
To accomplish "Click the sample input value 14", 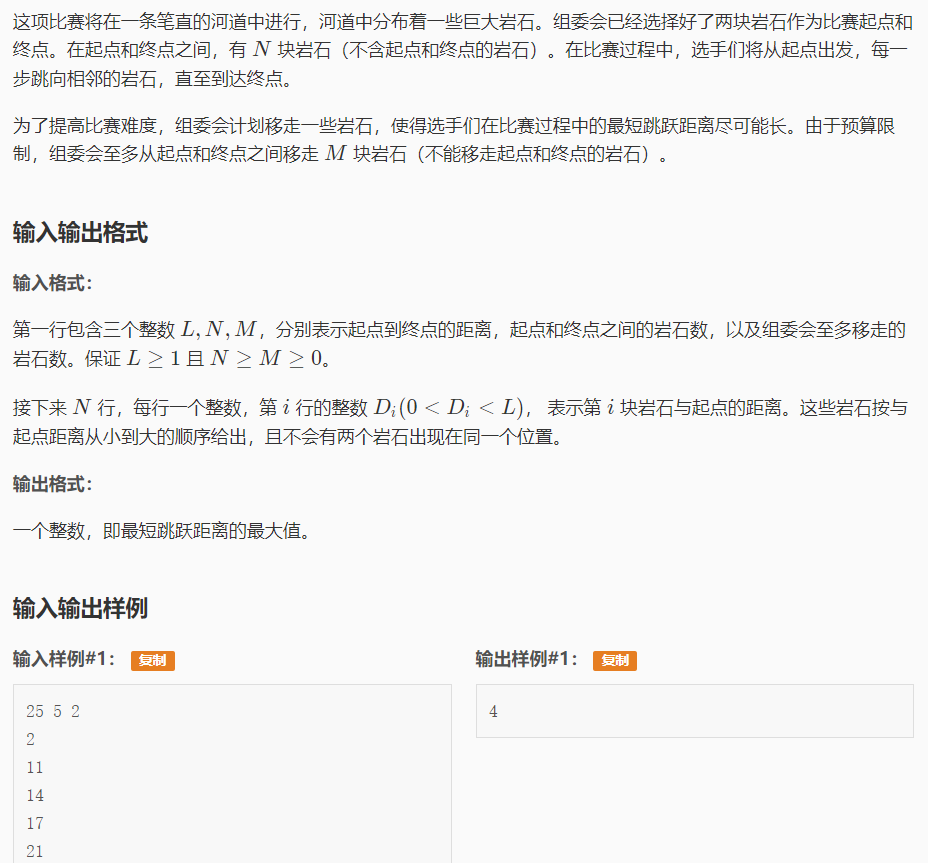I will [34, 795].
